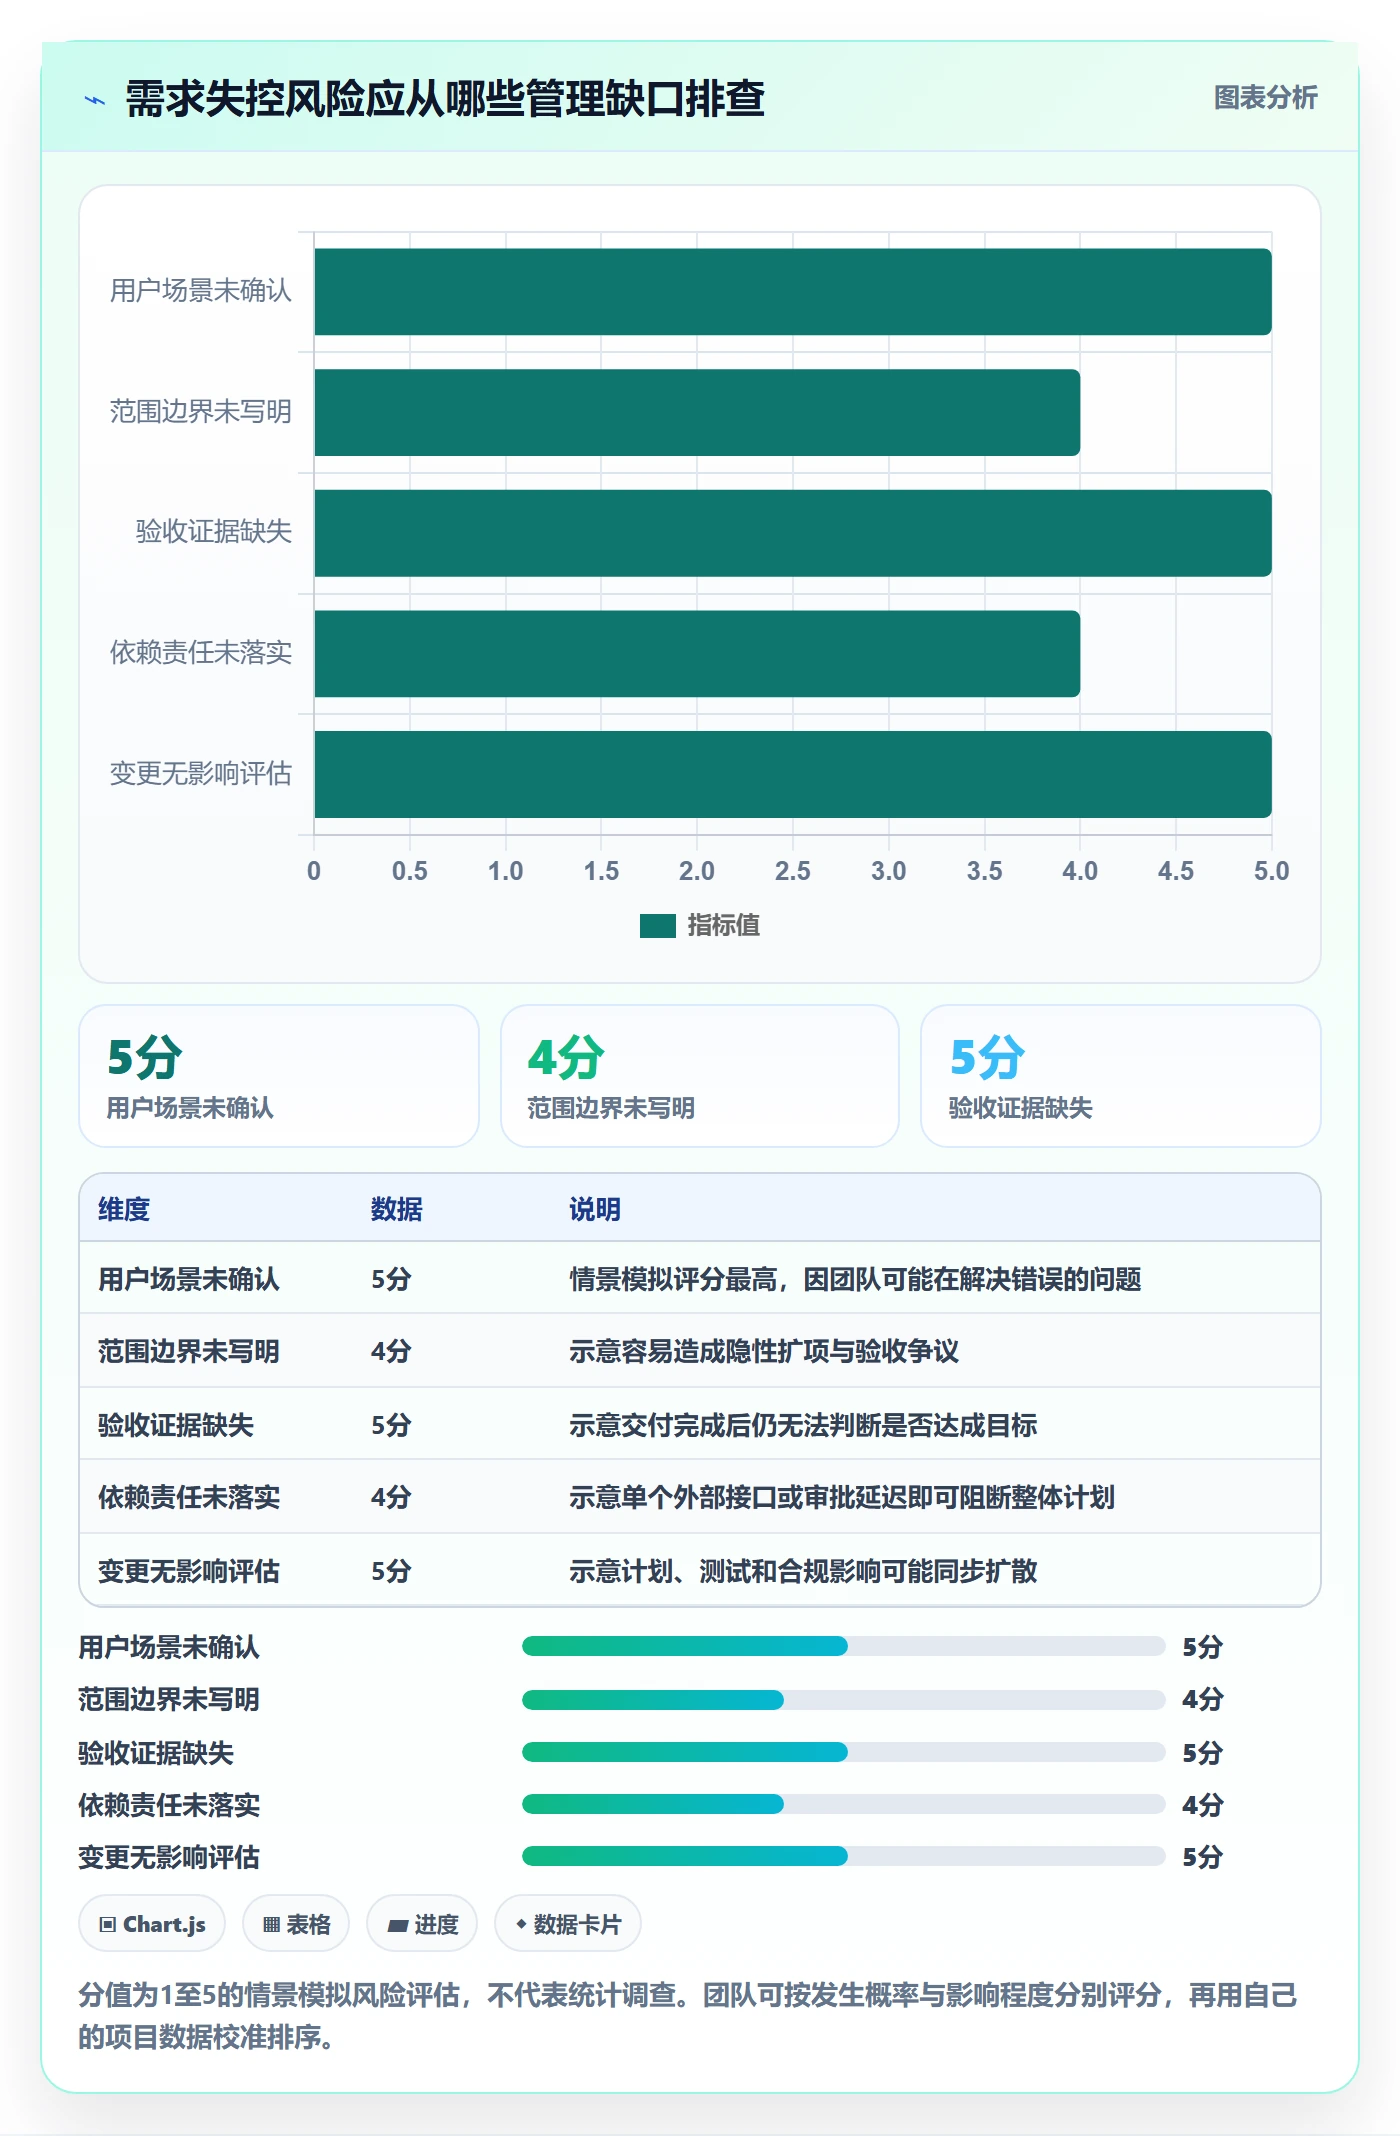Click description 示意计划、测试和合规影响可能同步扩散

tap(803, 1571)
